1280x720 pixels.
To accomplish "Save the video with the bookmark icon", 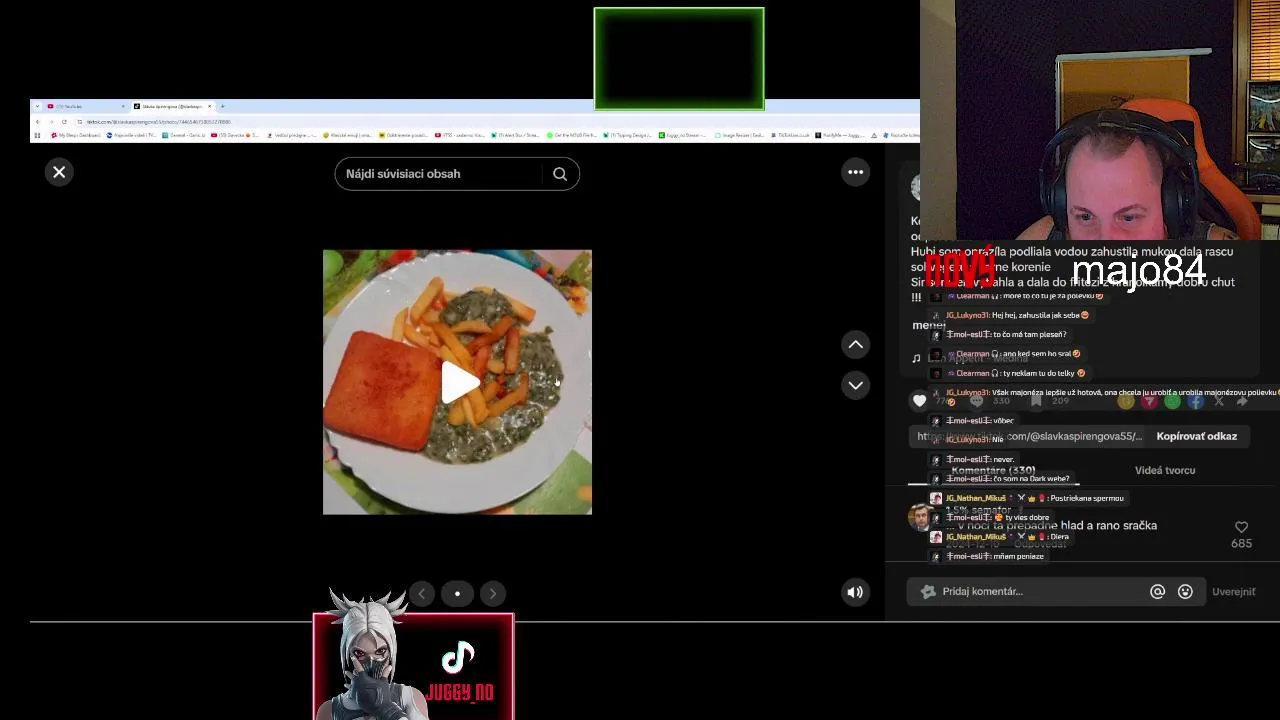I will point(1036,401).
